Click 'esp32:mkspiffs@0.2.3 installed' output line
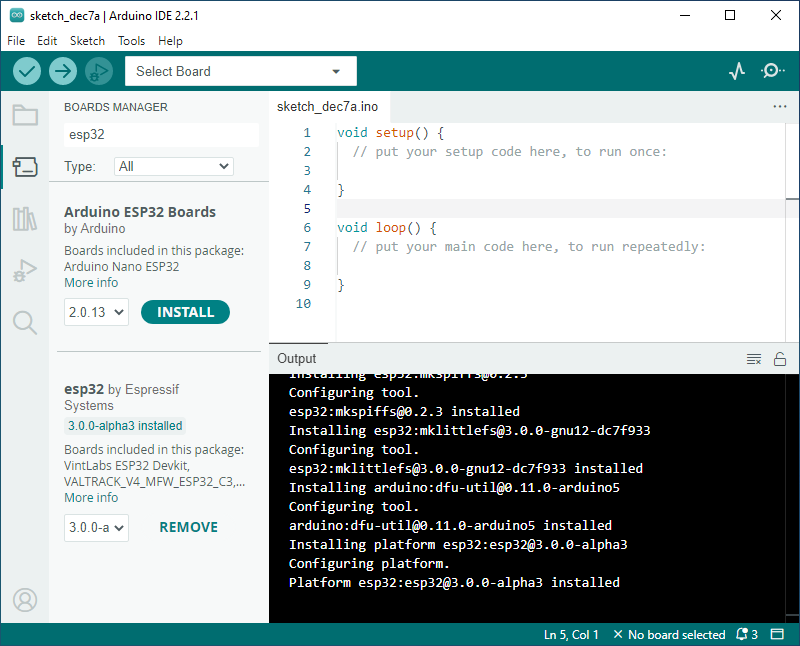The width and height of the screenshot is (800, 646). click(x=404, y=411)
